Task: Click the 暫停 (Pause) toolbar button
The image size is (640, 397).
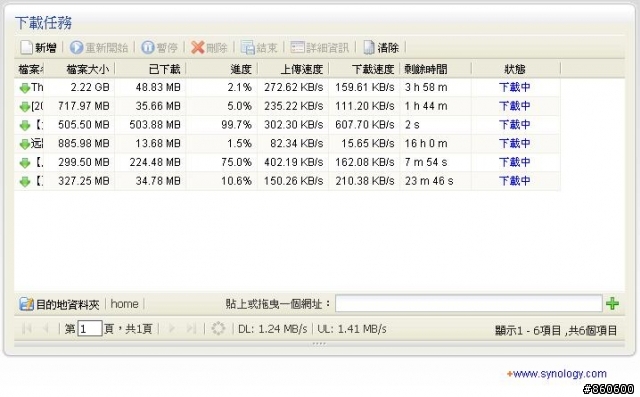Action: pos(160,48)
